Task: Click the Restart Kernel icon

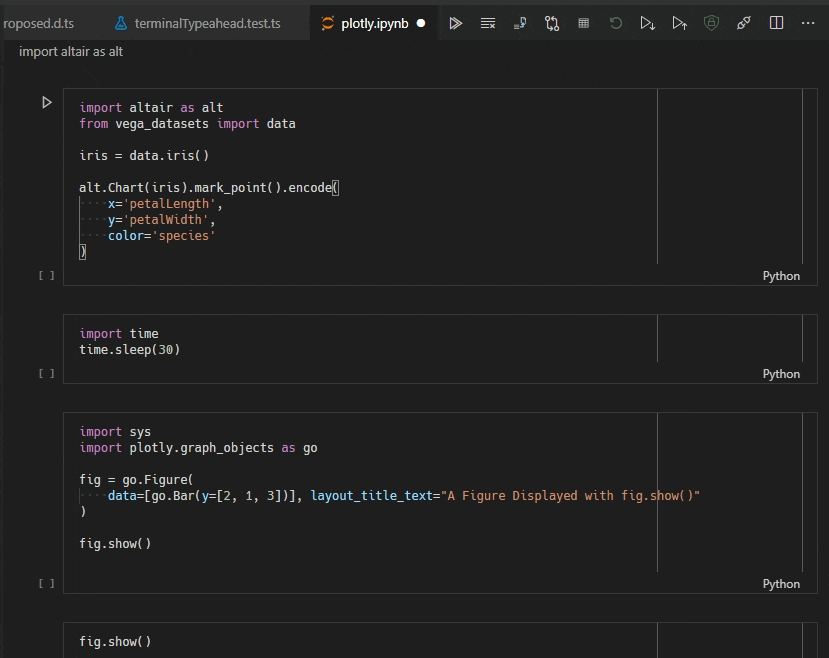Action: (616, 23)
